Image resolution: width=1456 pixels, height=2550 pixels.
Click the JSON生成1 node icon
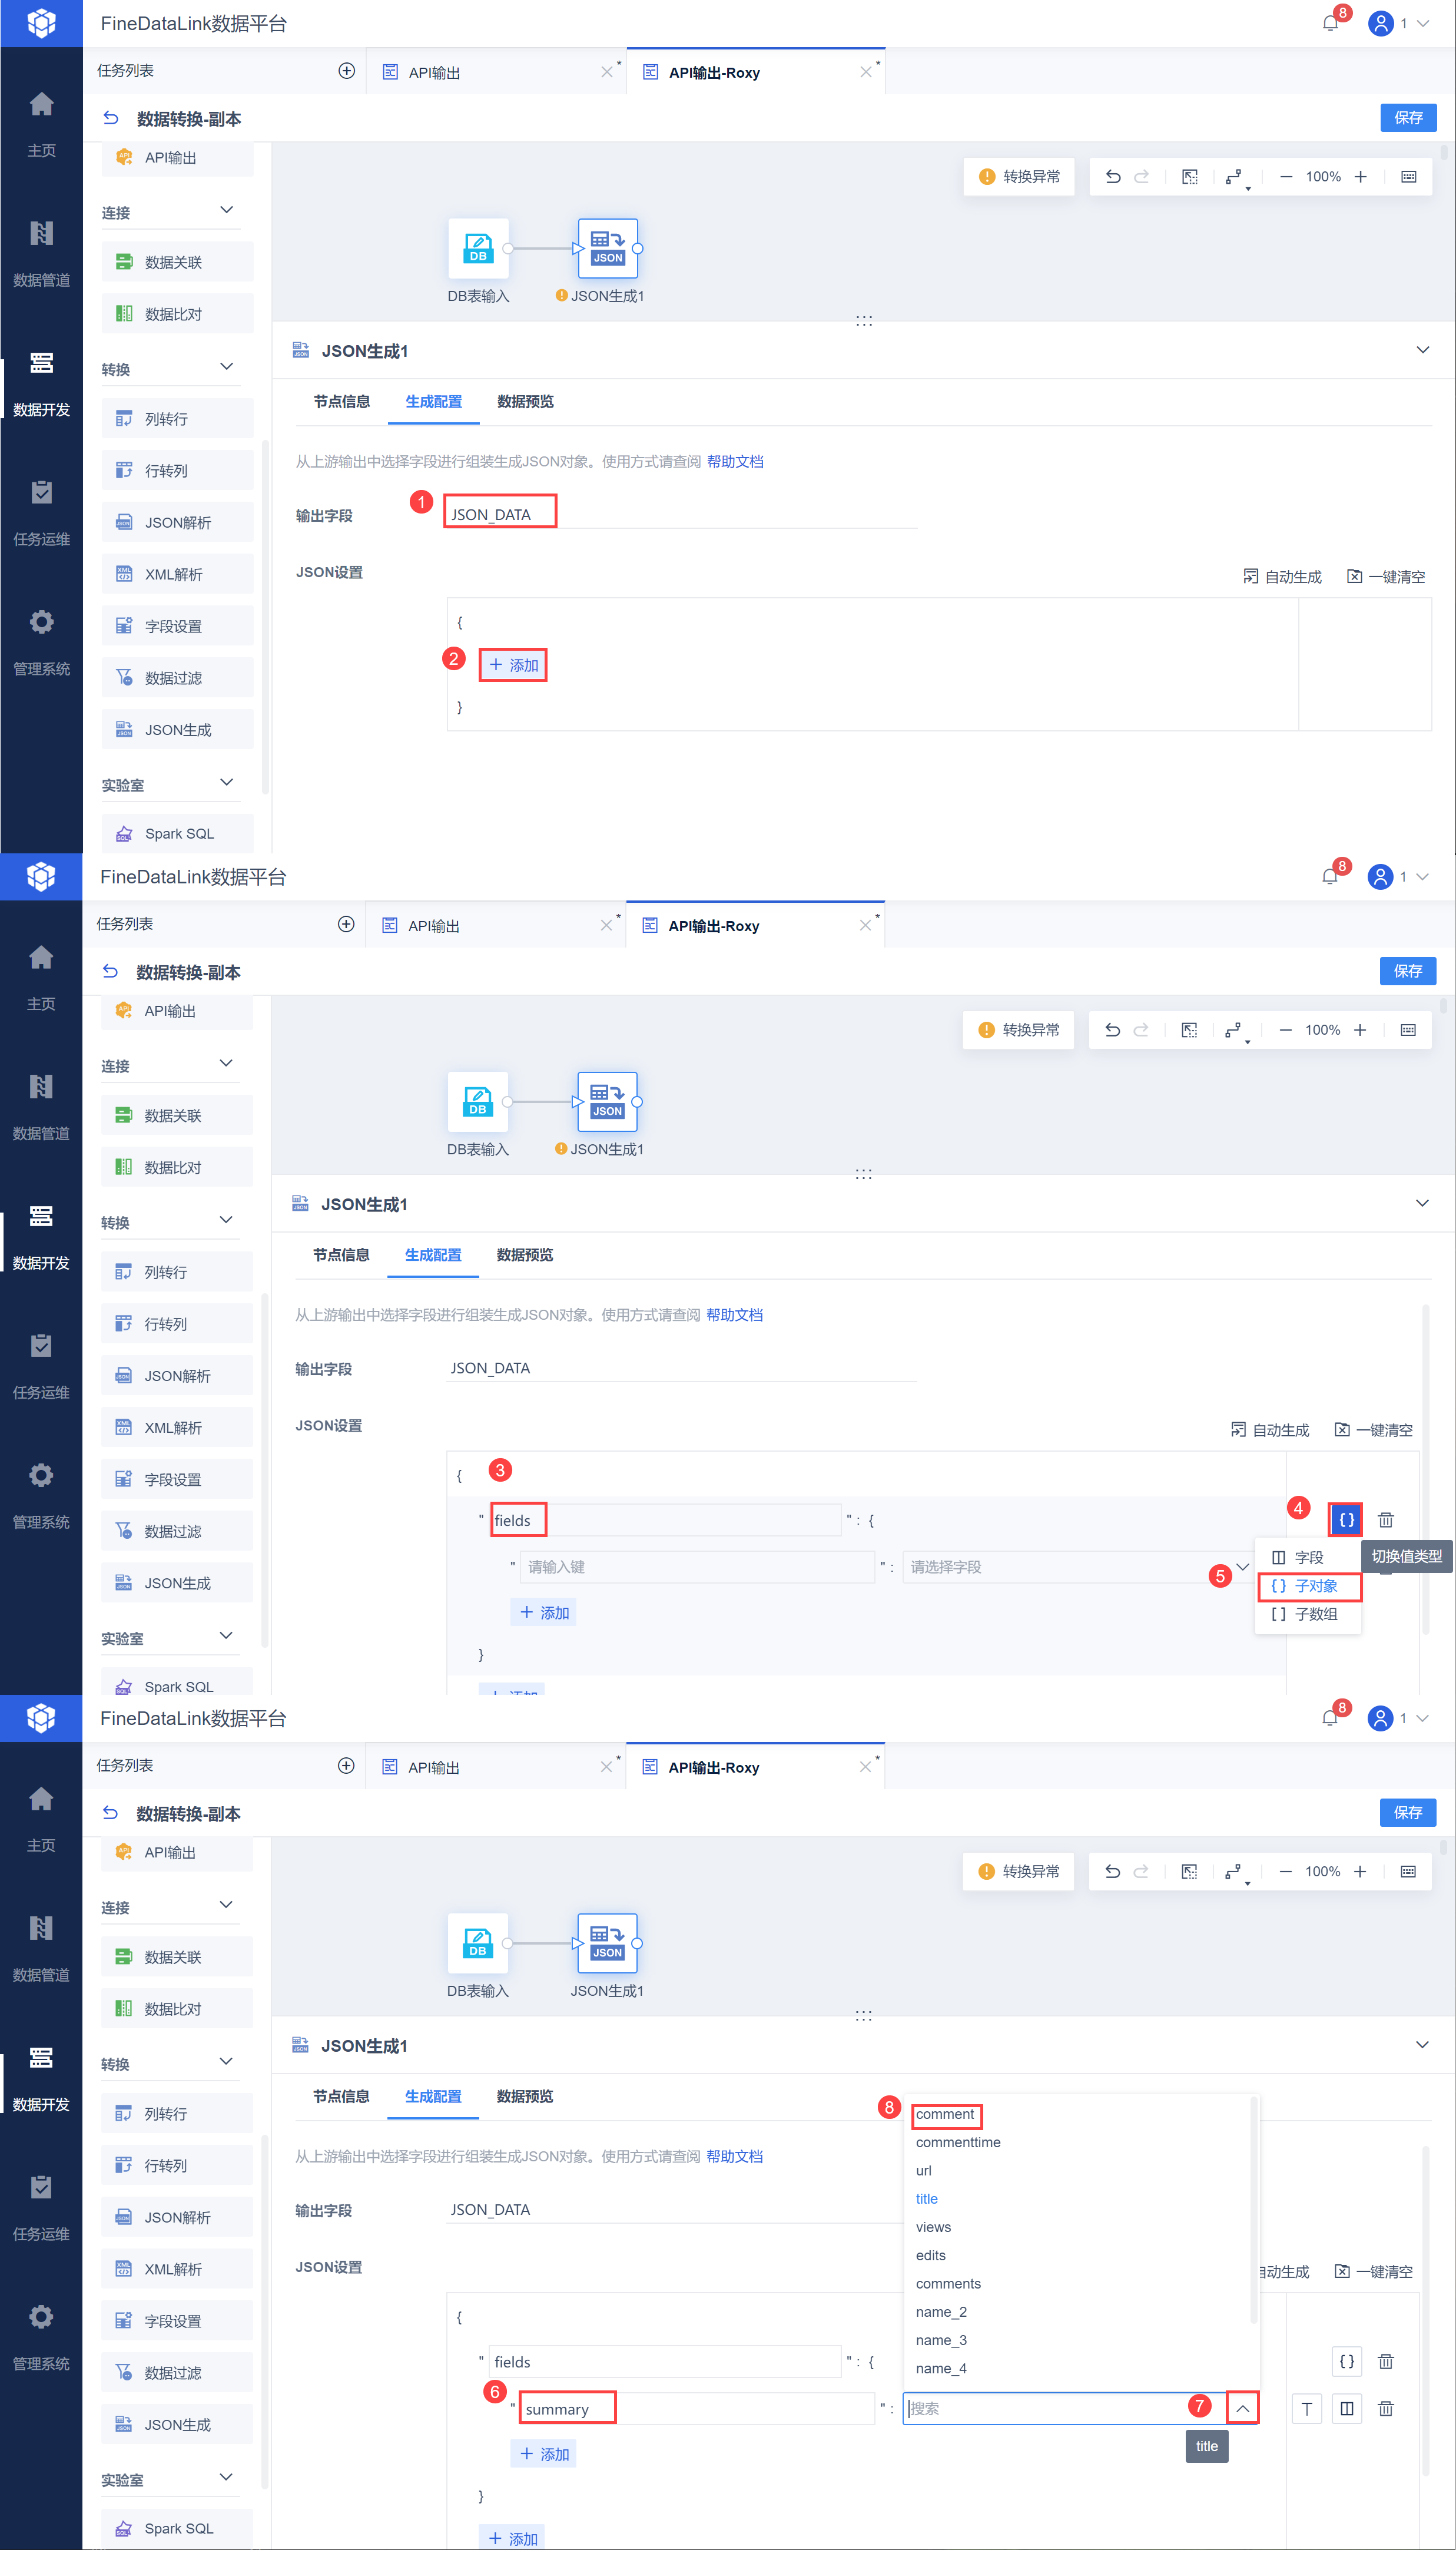pyautogui.click(x=607, y=249)
